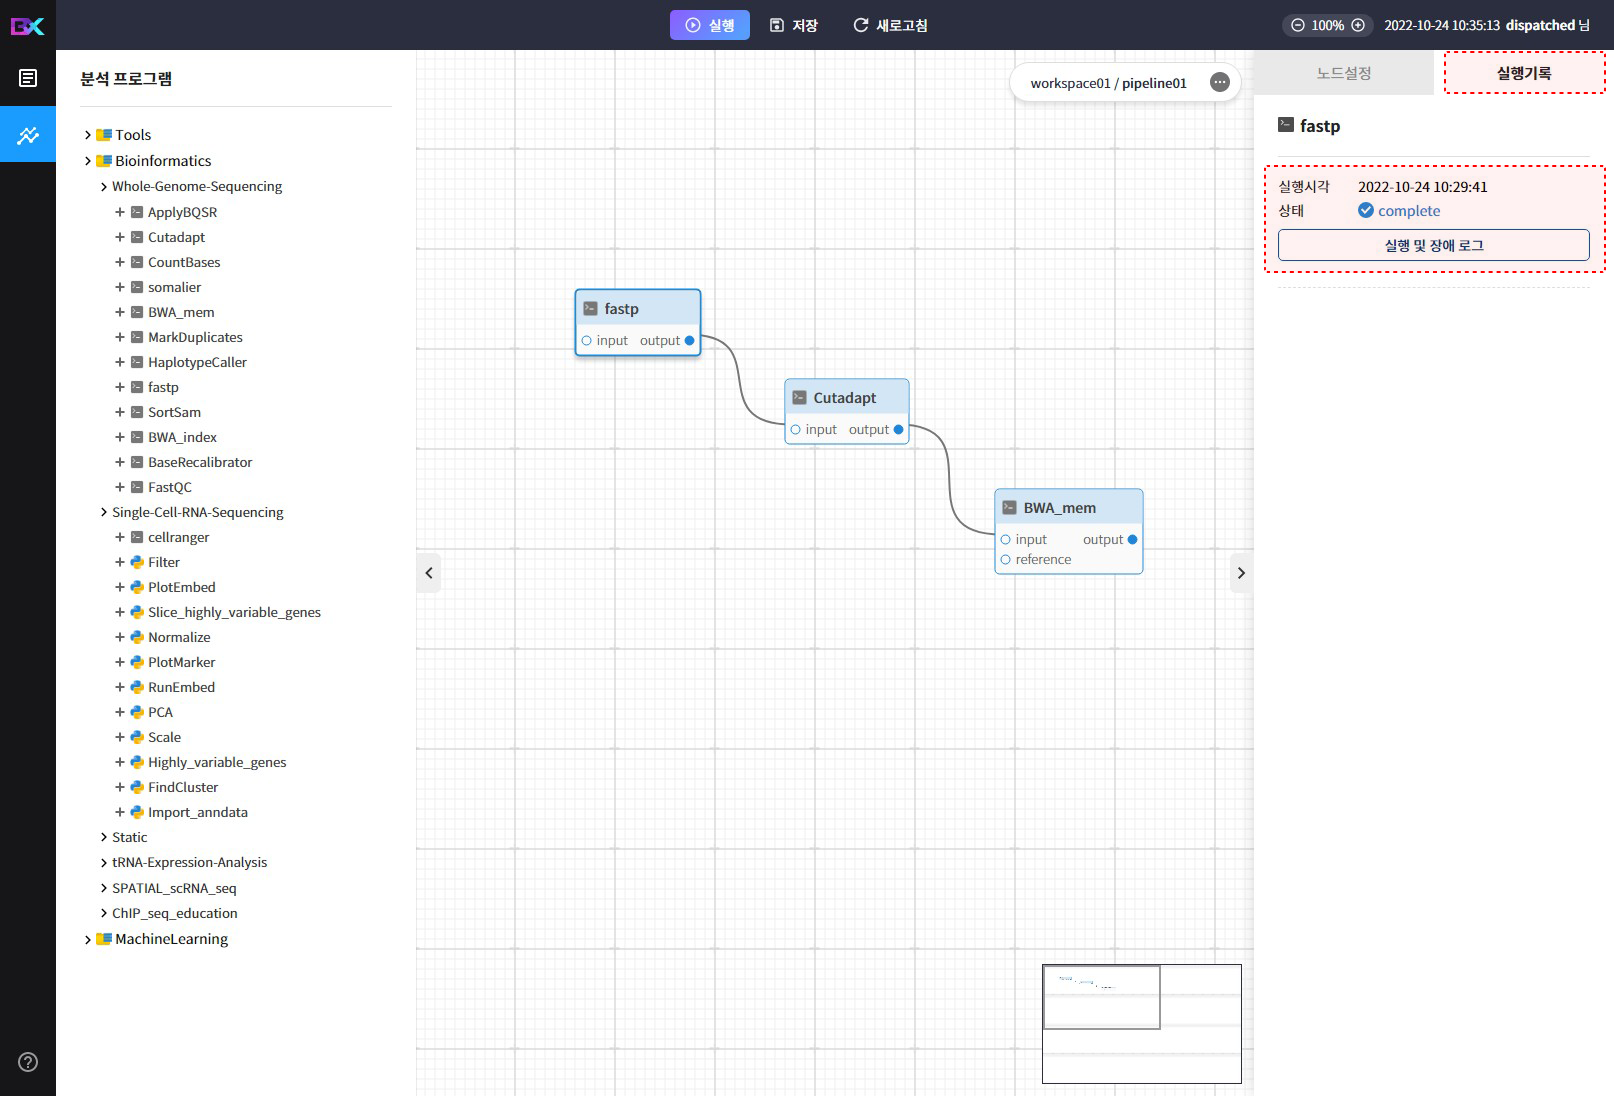Select Slice_highly_variable_genes tree item

point(234,612)
